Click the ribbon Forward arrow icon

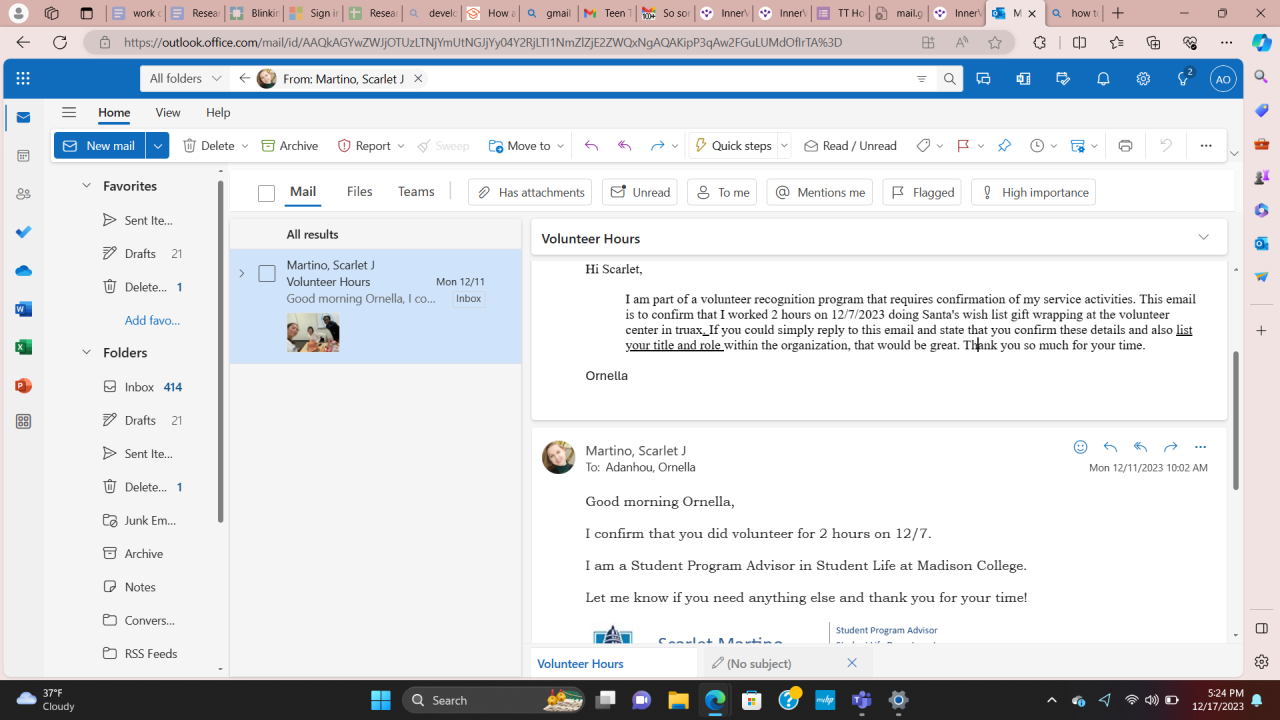pos(657,146)
